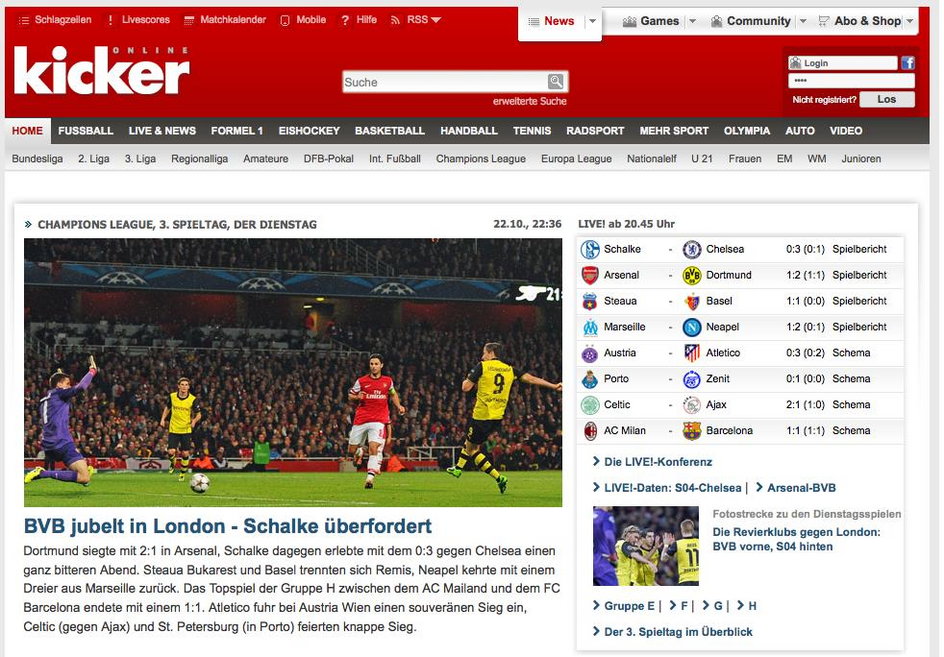Expand the Games dropdown arrow
944x657 pixels.
point(692,21)
